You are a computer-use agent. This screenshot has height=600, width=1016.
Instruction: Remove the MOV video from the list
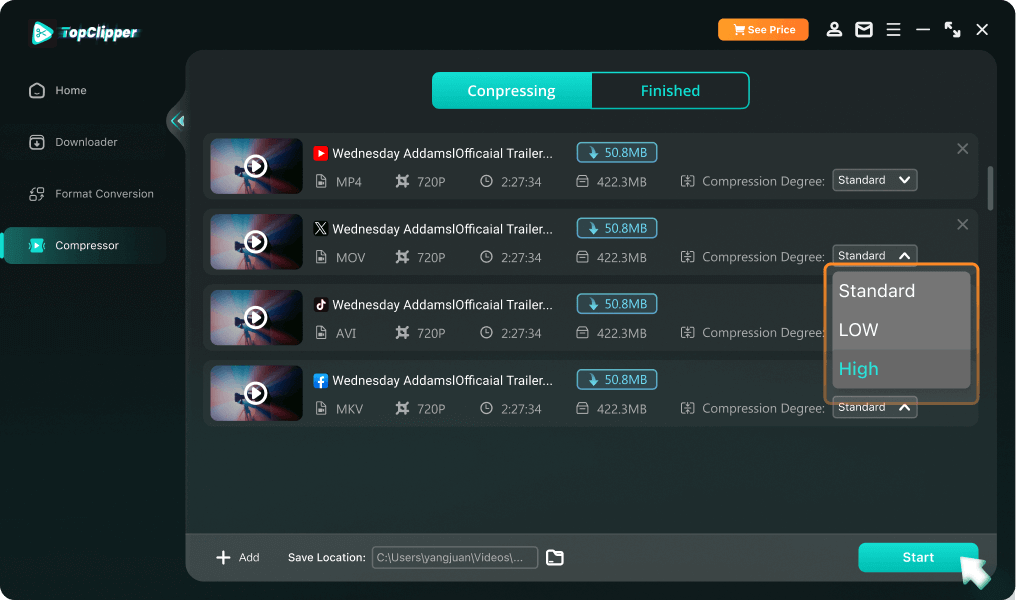tap(963, 225)
